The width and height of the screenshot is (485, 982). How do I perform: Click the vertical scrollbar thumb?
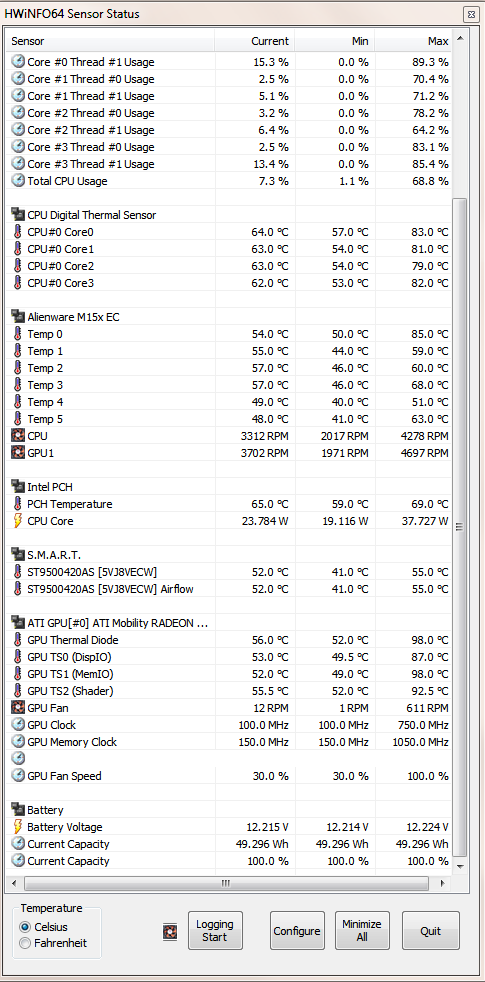[x=460, y=527]
